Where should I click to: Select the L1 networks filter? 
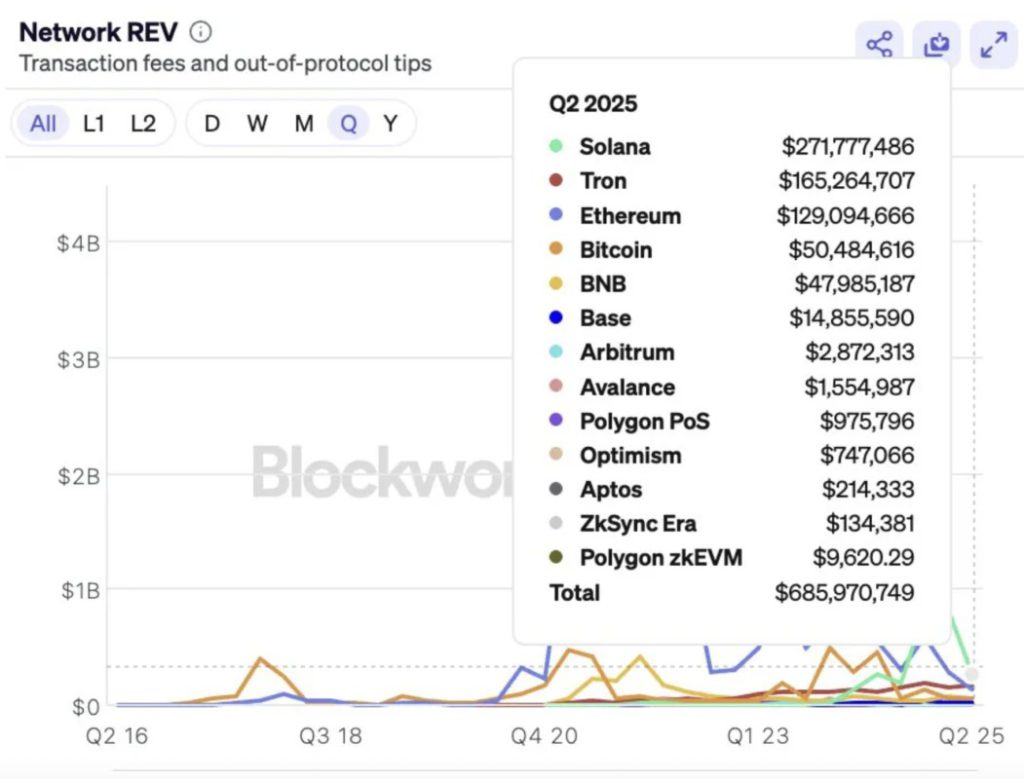tap(93, 123)
